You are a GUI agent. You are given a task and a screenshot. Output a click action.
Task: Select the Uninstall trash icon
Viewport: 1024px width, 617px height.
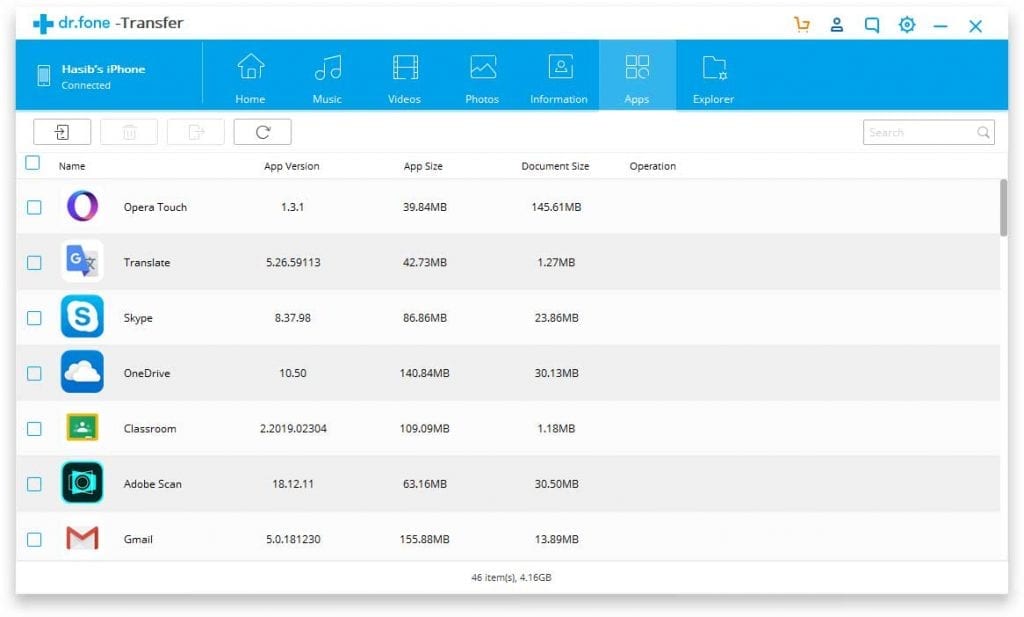(128, 131)
